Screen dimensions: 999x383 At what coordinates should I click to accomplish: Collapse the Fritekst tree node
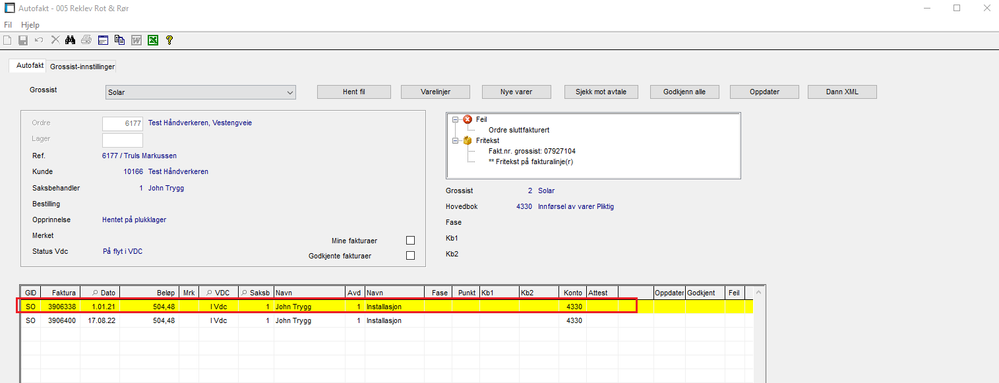click(x=456, y=140)
